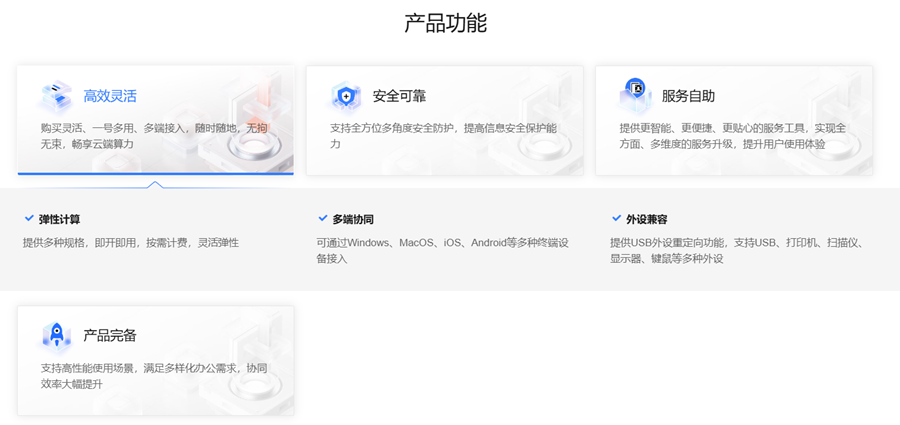Screen dimensions: 900x425
Task: Click the Windows、MacOS terminal description text
Action: point(443,250)
